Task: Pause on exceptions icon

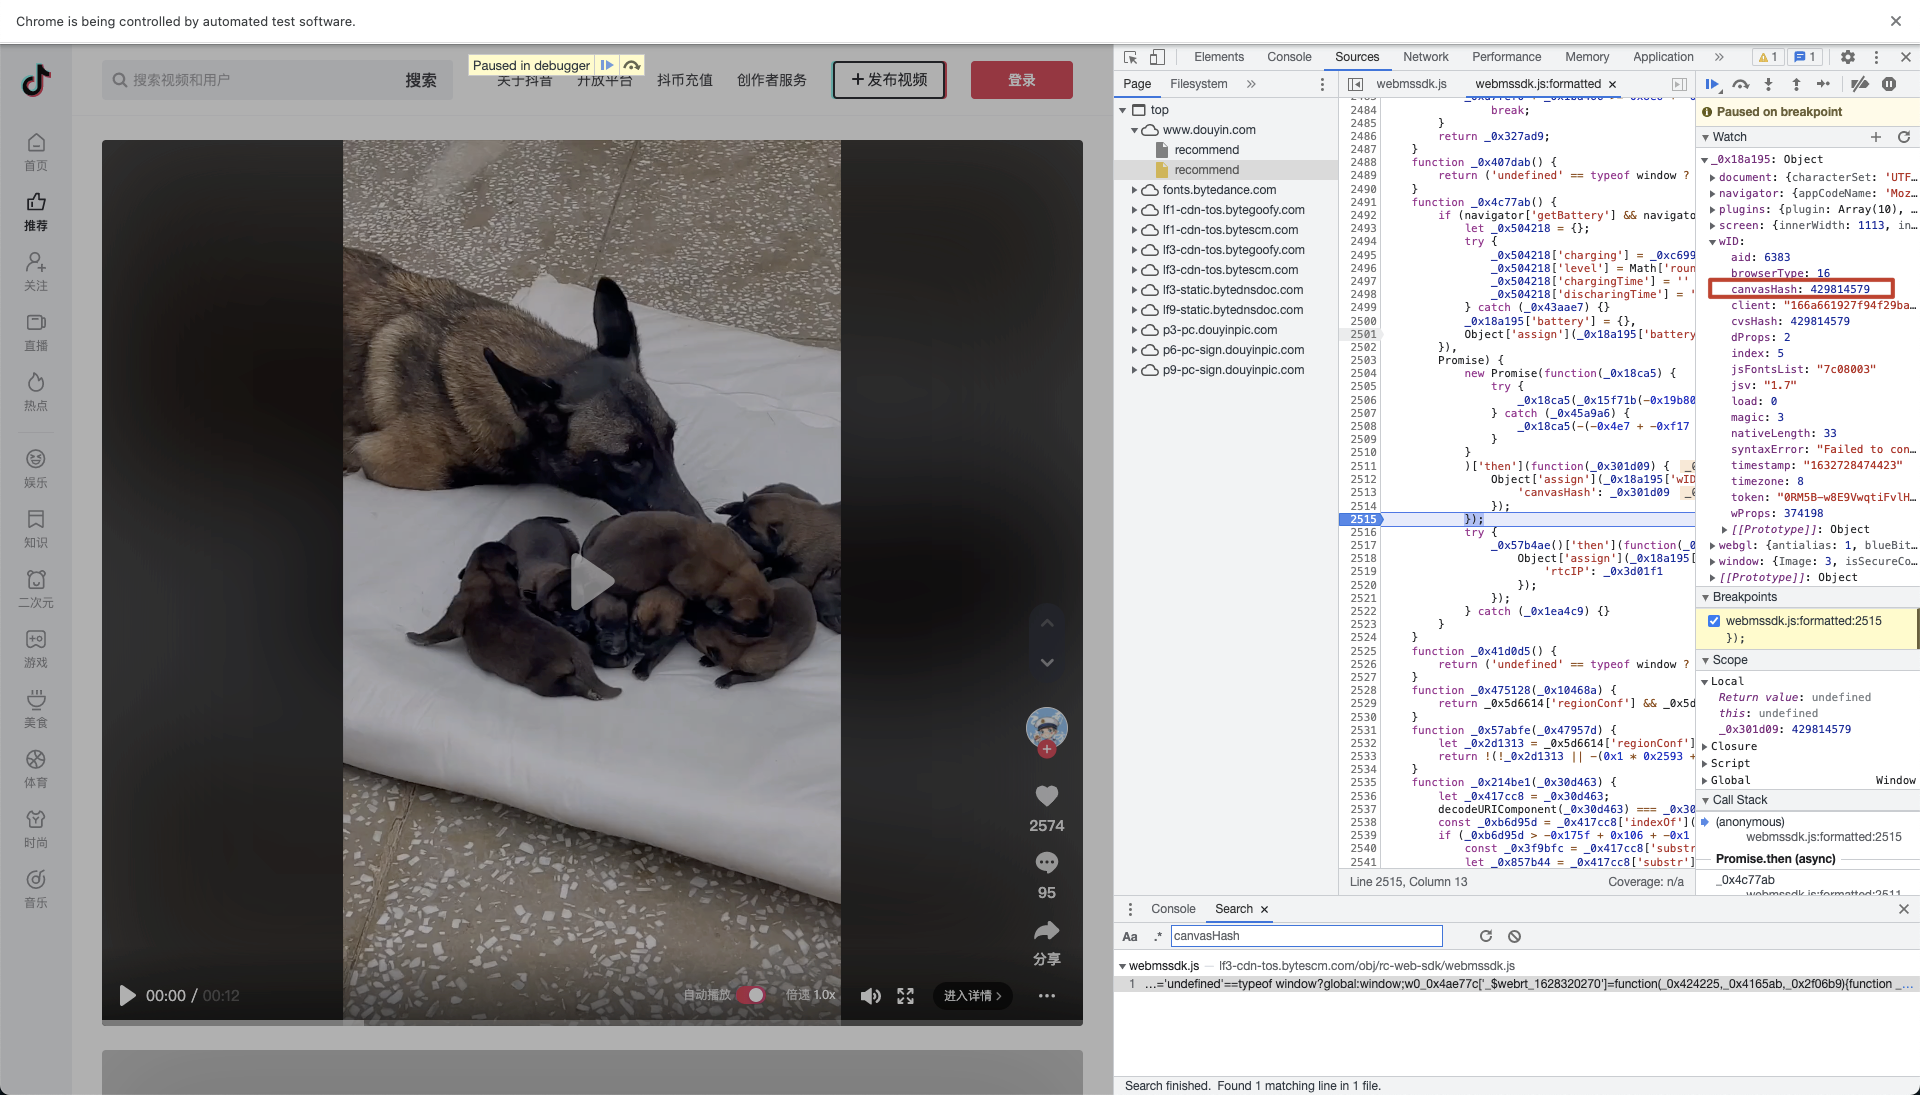Action: click(x=1889, y=84)
